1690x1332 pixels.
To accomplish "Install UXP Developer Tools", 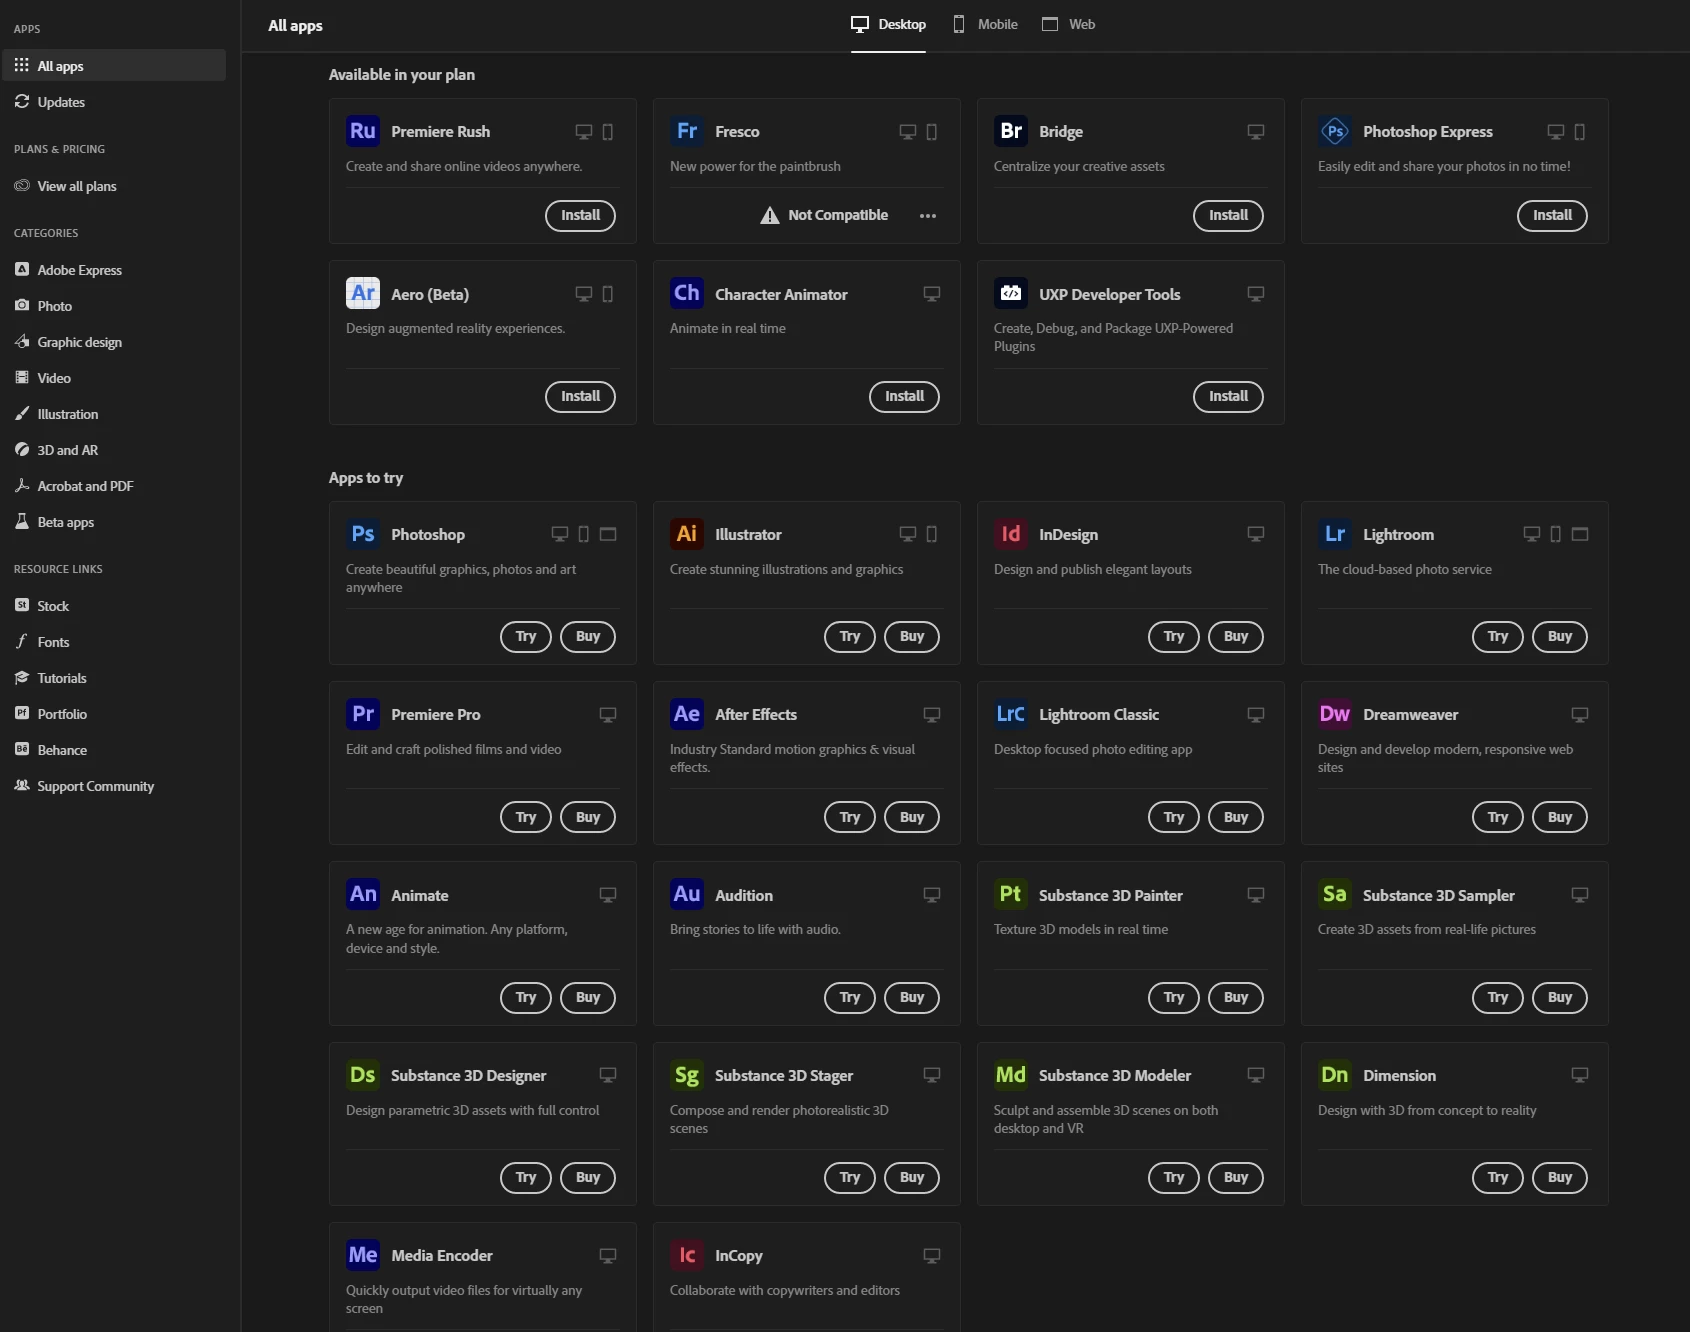I will coord(1228,396).
